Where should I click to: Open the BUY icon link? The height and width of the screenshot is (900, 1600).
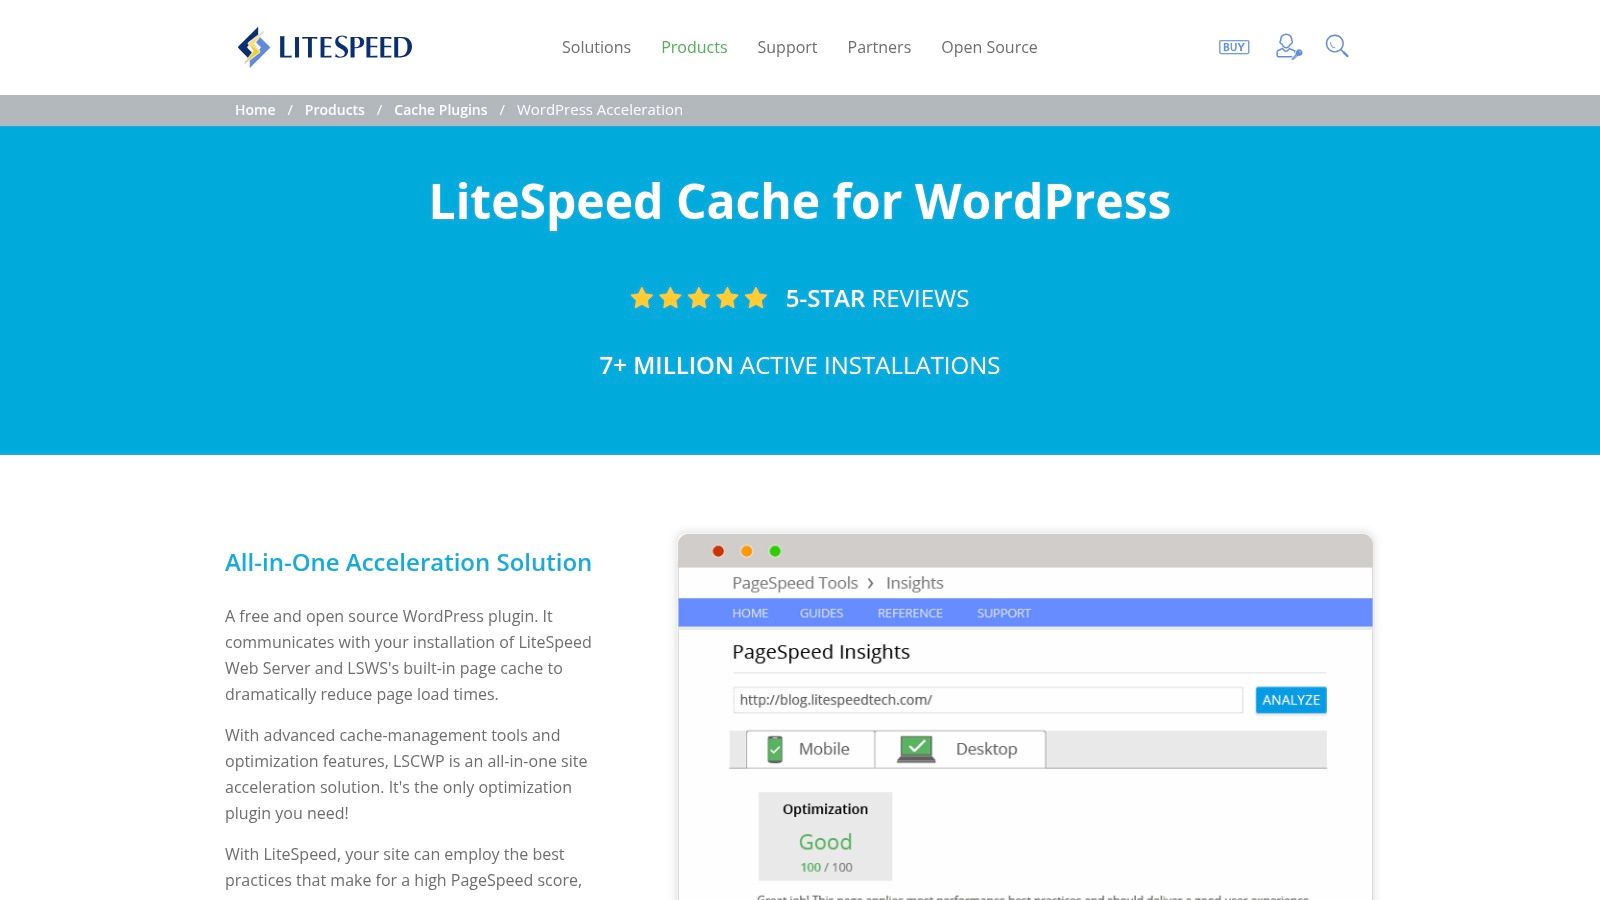pyautogui.click(x=1234, y=47)
